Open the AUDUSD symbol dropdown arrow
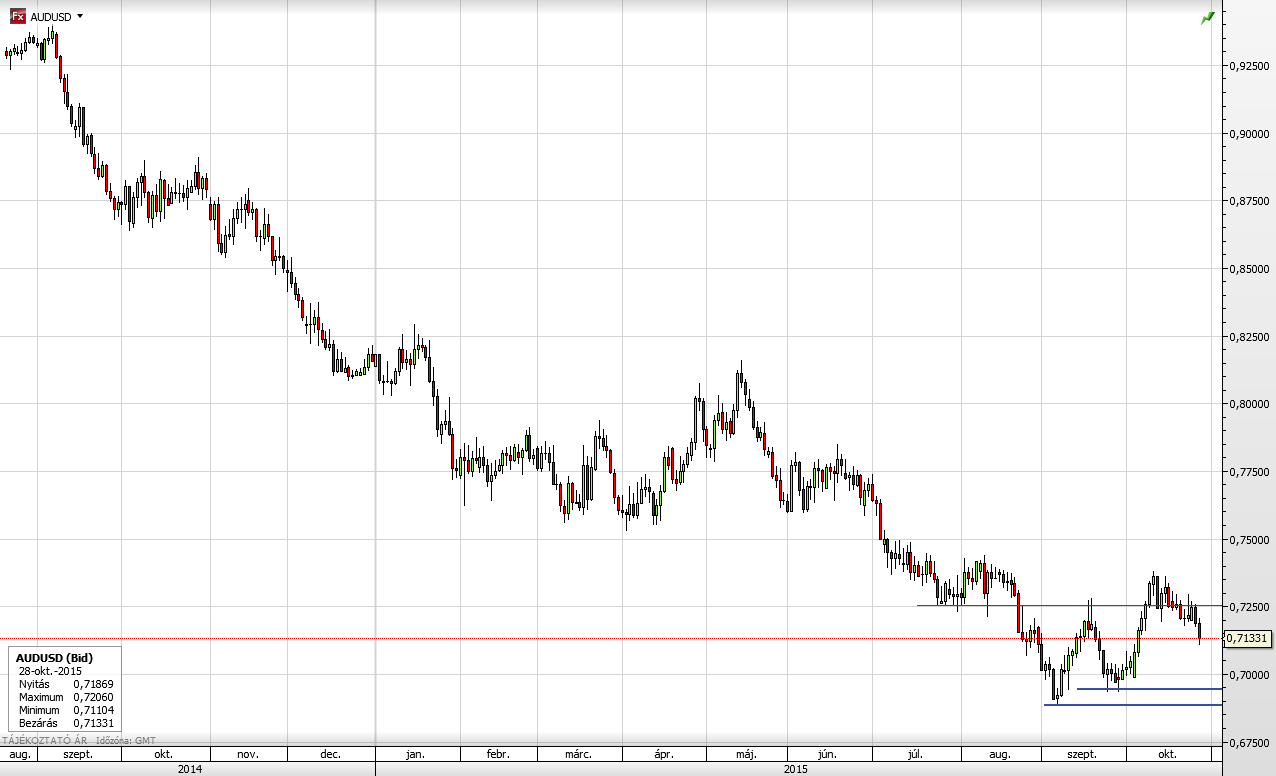The image size is (1276, 776). (80, 17)
